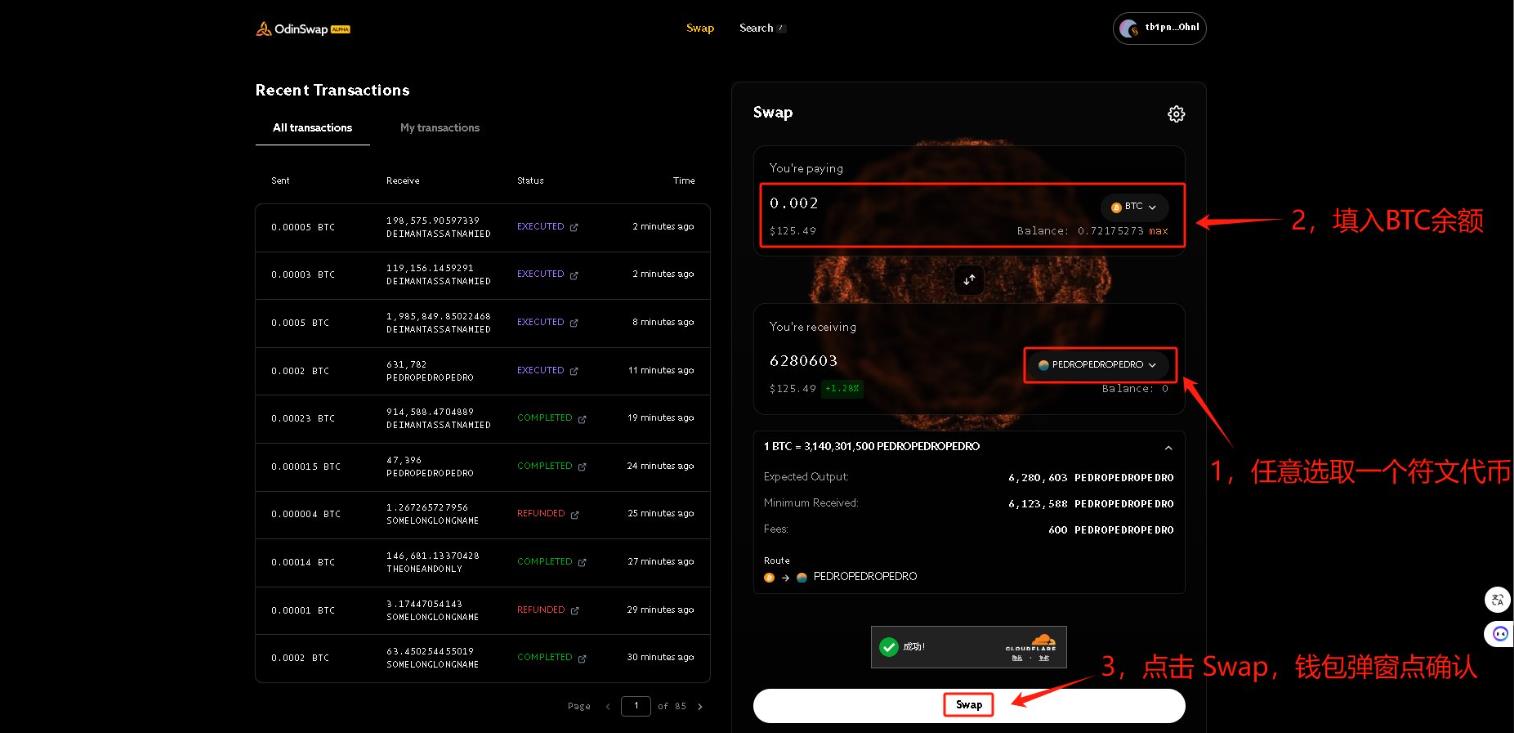This screenshot has width=1514, height=733.
Task: Click Balance: 0.72175273 text
Action: [x=1080, y=231]
